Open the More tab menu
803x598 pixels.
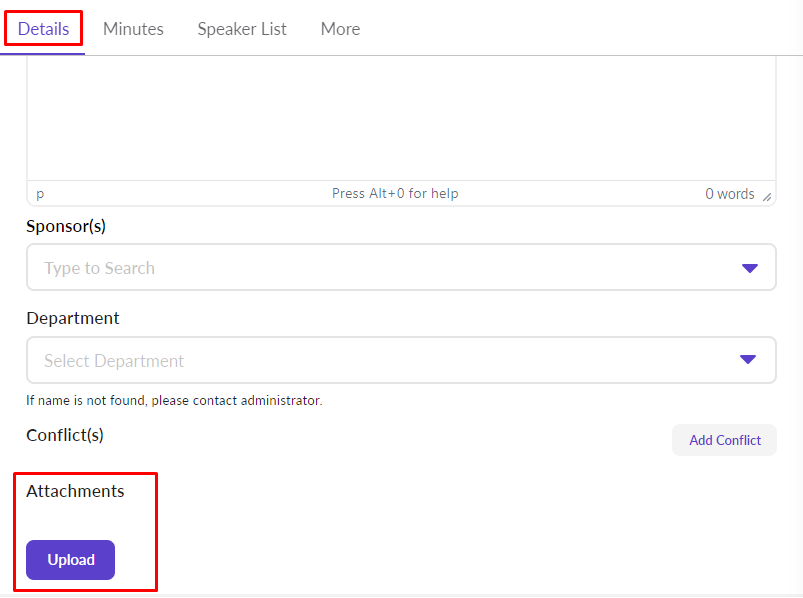point(340,29)
